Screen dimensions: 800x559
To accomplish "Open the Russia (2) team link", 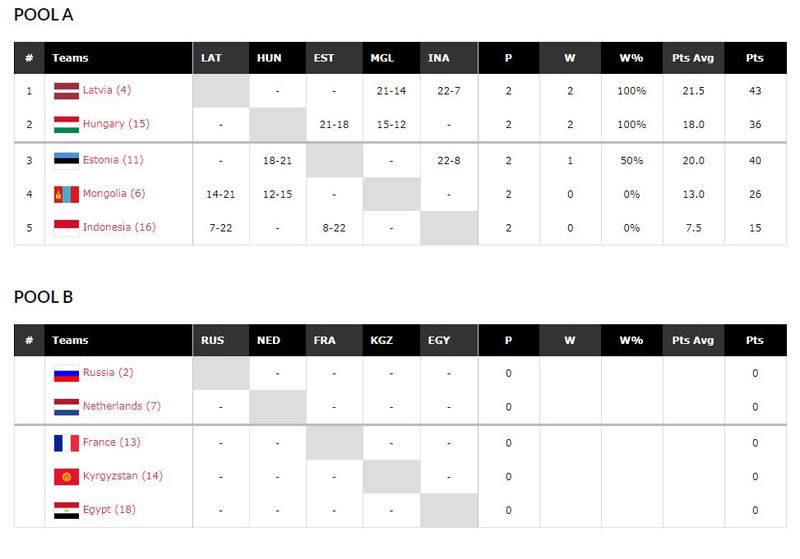I will tap(108, 373).
